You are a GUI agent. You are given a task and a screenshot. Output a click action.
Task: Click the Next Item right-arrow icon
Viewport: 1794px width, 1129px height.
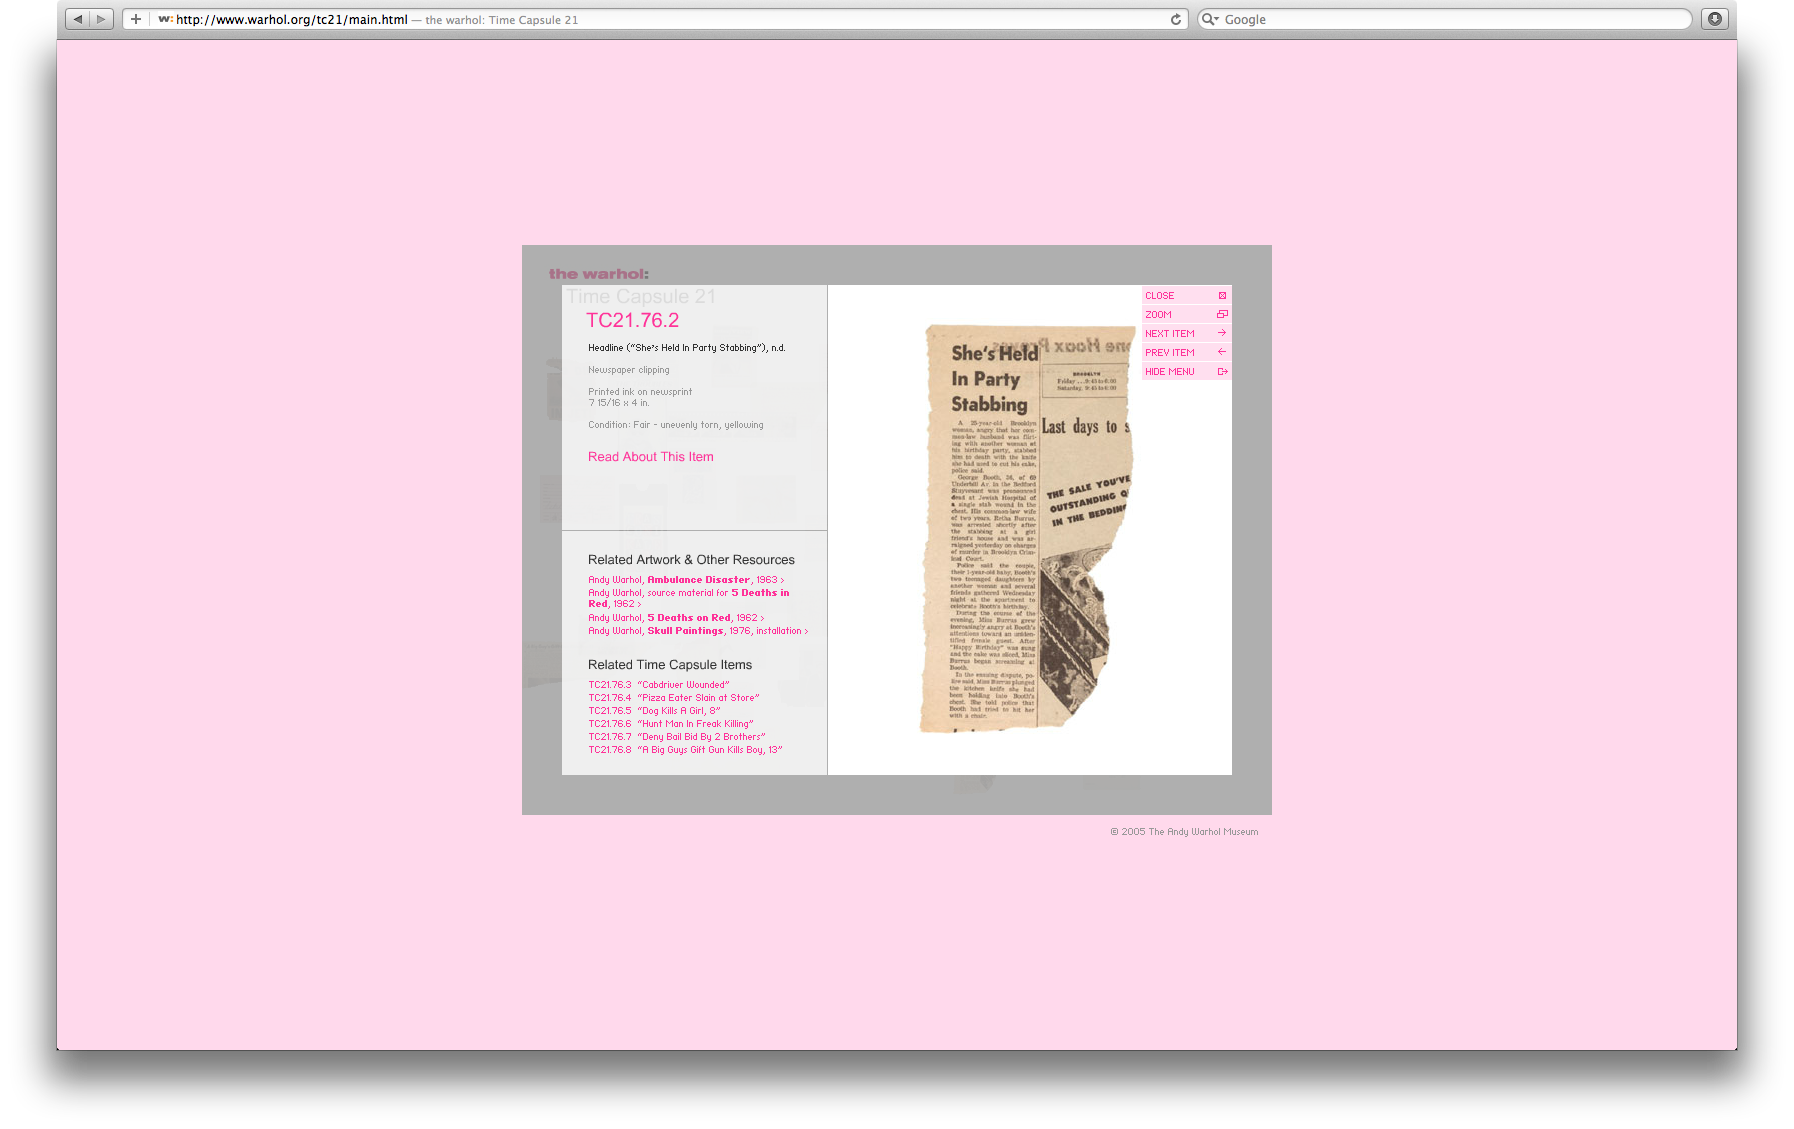click(x=1222, y=333)
